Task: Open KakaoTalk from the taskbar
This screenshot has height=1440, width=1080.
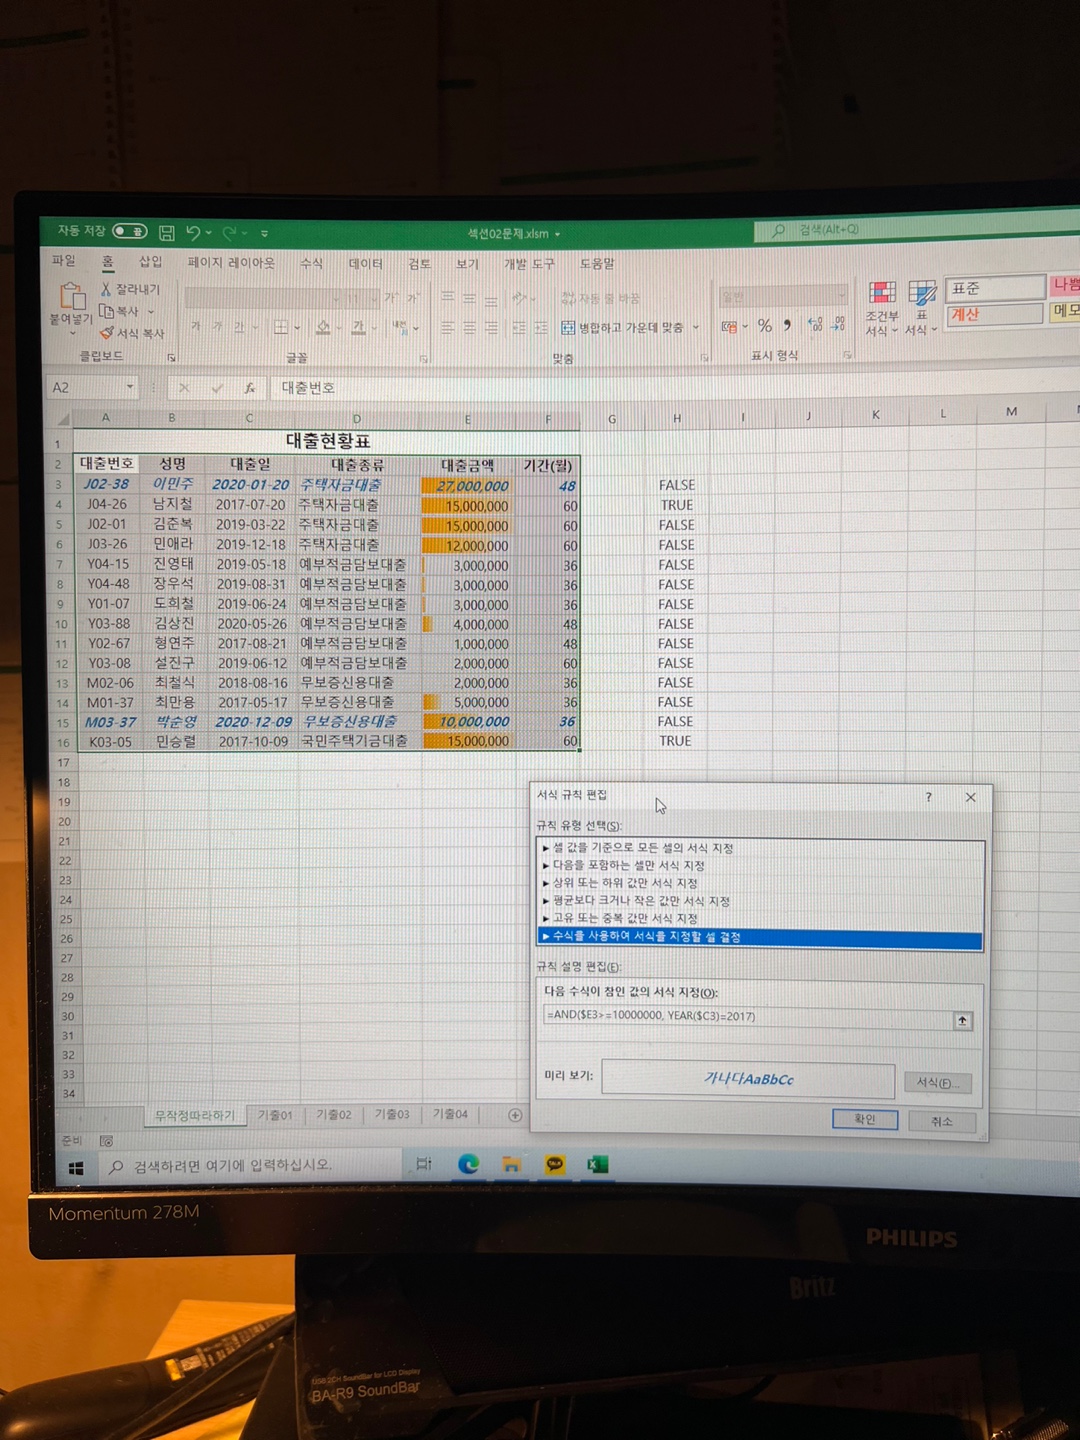Action: [555, 1165]
